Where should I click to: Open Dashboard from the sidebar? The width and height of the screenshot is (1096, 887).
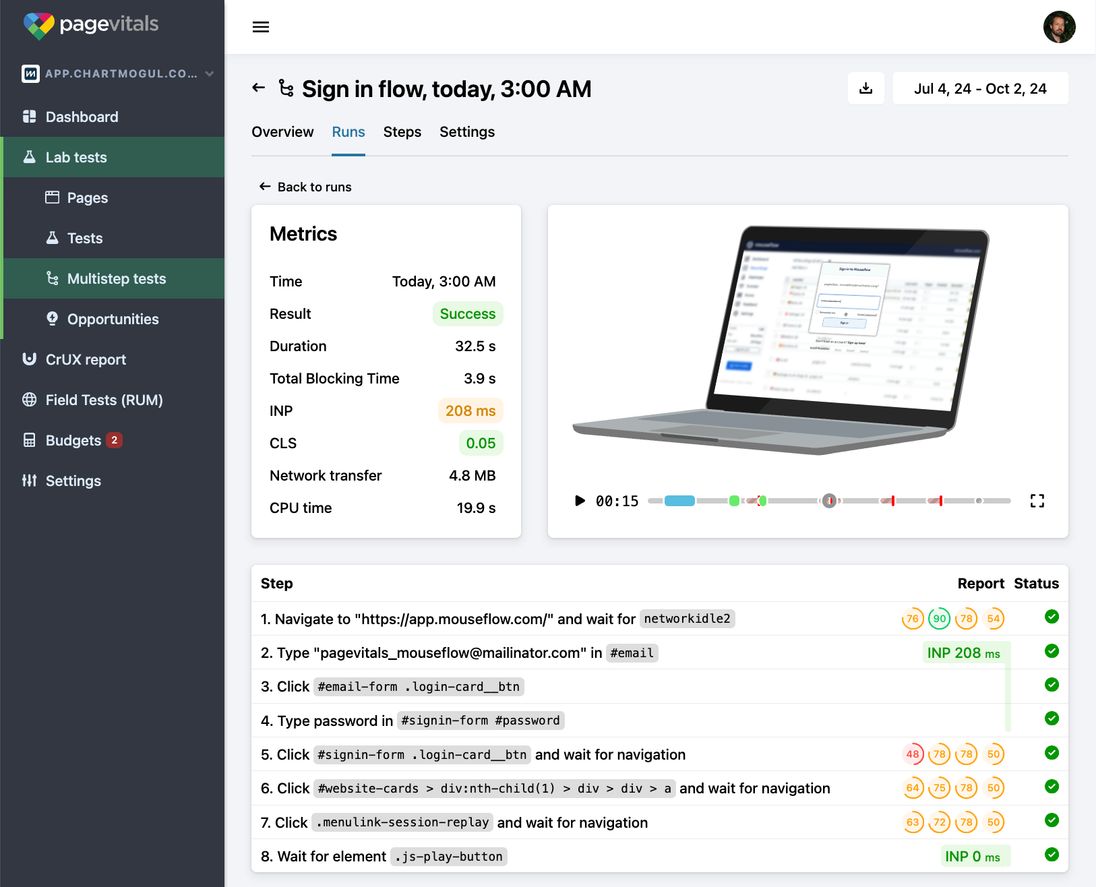(82, 117)
